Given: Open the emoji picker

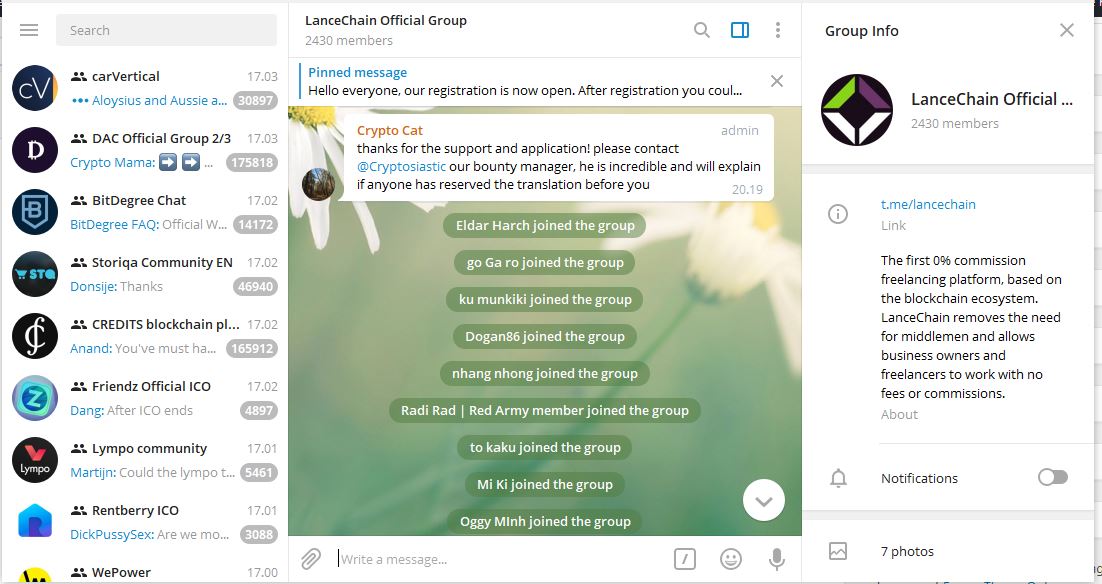Looking at the screenshot, I should point(731,559).
